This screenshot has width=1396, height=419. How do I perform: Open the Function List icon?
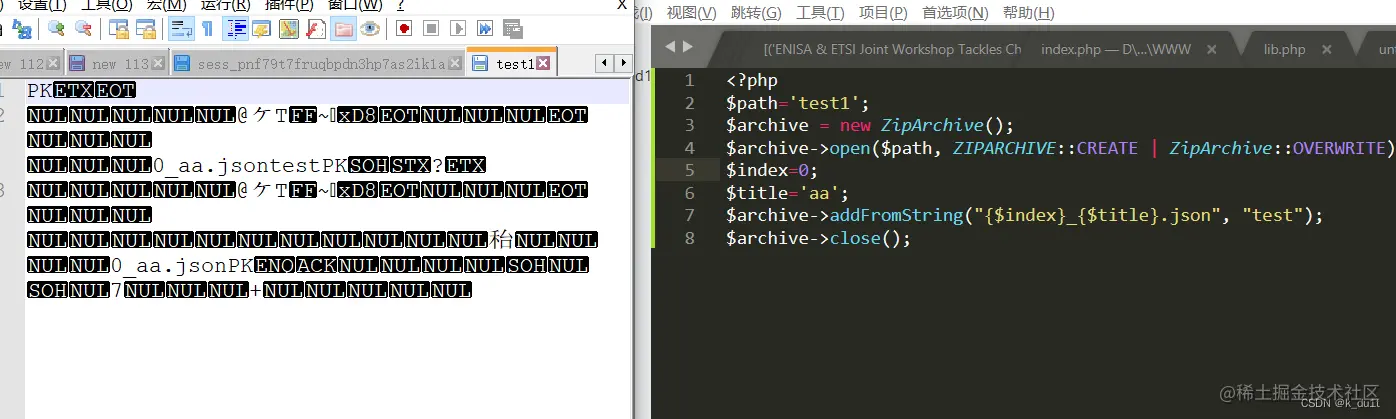click(x=316, y=28)
